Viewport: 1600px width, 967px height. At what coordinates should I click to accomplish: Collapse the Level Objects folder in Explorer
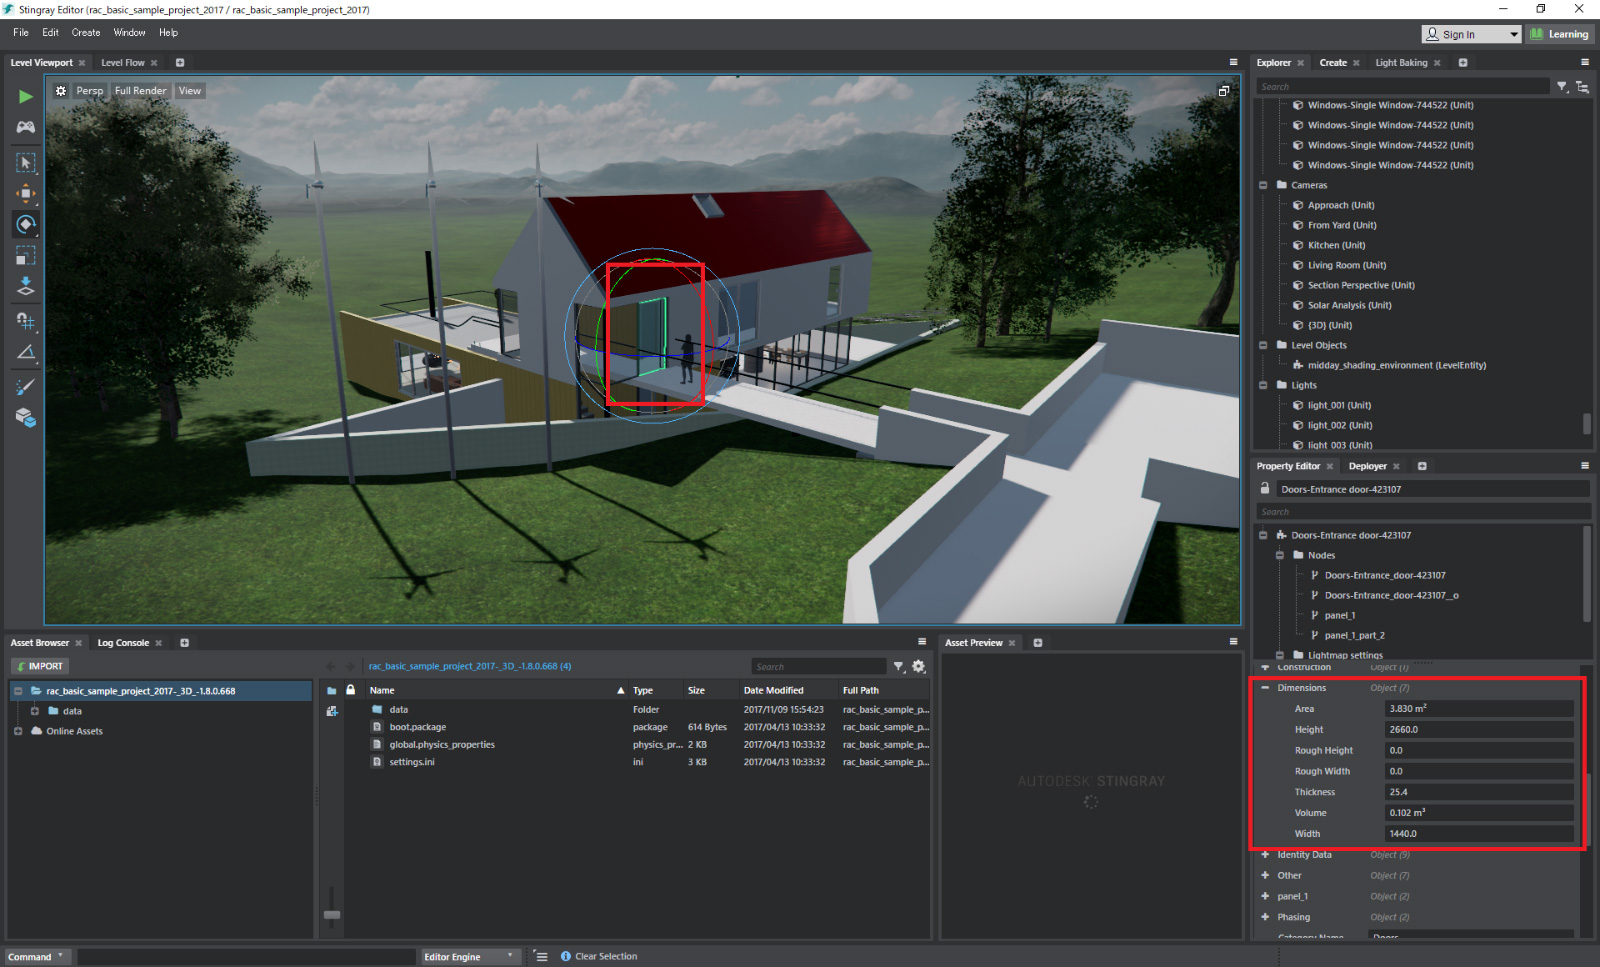coord(1263,345)
